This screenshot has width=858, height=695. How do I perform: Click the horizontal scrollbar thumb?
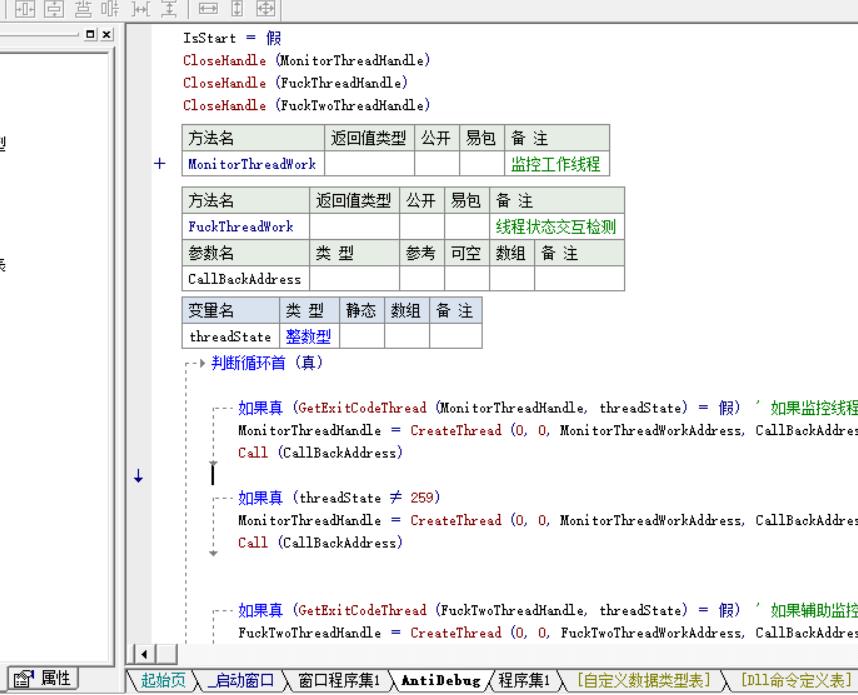(167, 654)
